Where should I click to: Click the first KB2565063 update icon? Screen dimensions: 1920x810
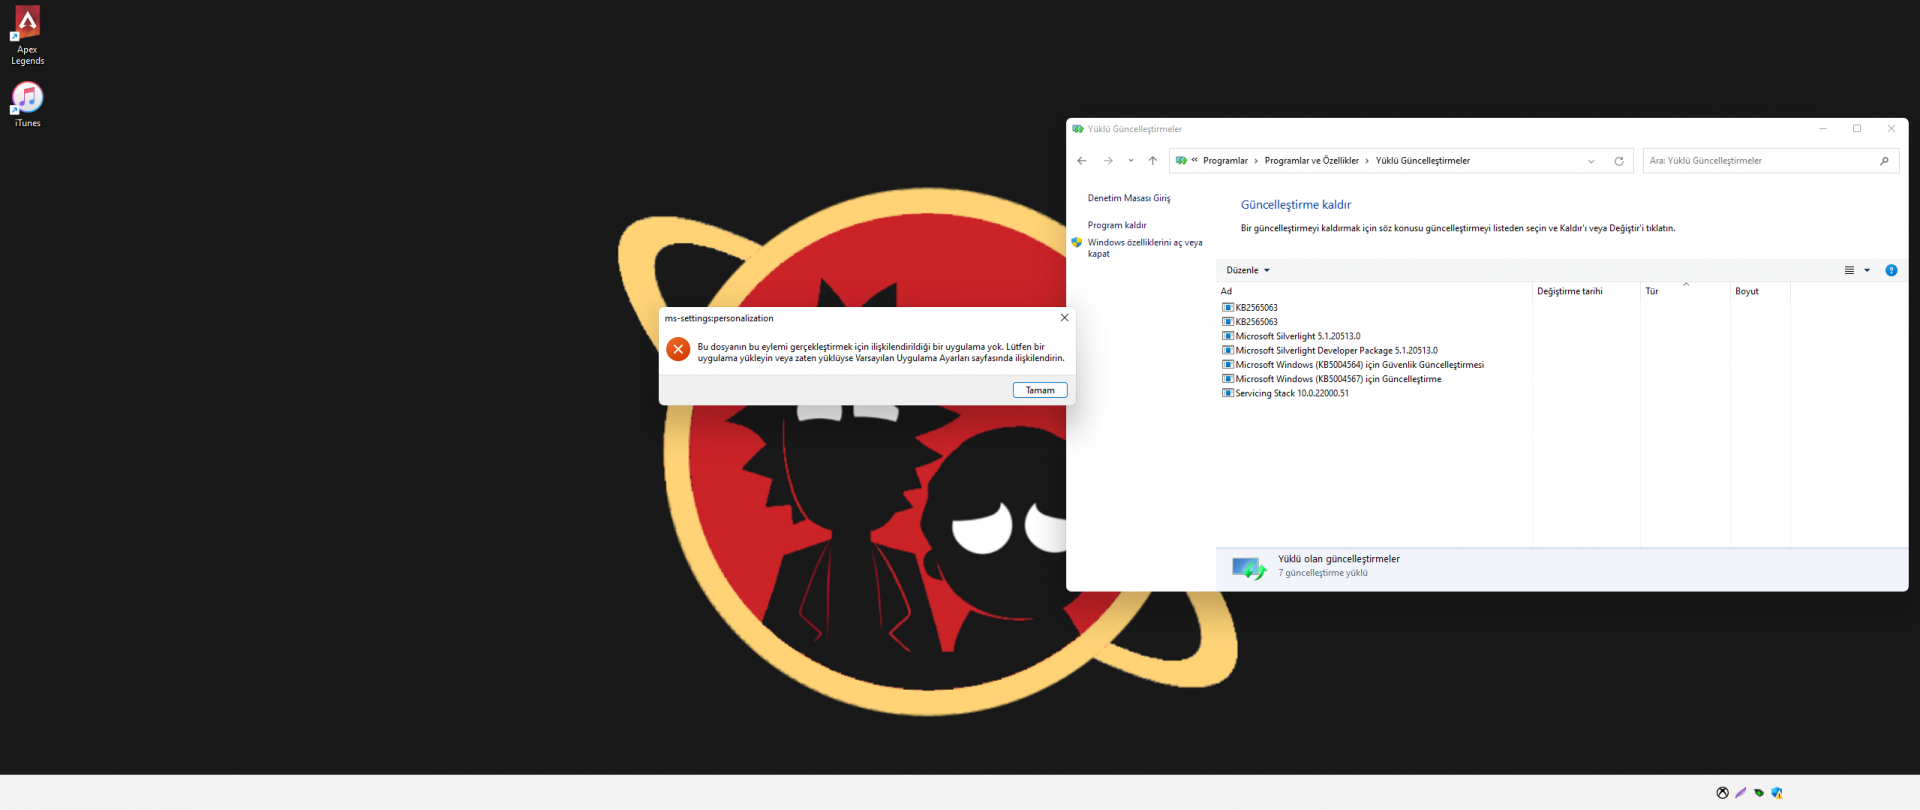[x=1228, y=308]
